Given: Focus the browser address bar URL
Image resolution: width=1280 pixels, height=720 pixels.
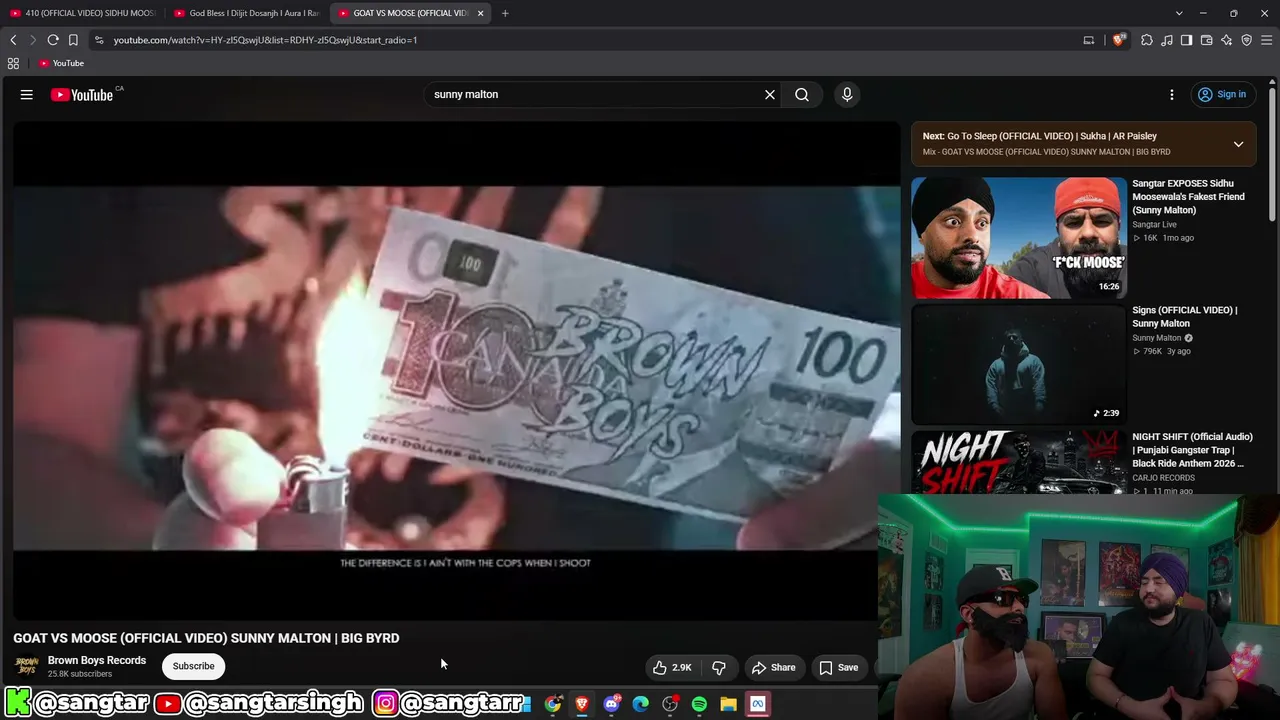Looking at the screenshot, I should (265, 40).
